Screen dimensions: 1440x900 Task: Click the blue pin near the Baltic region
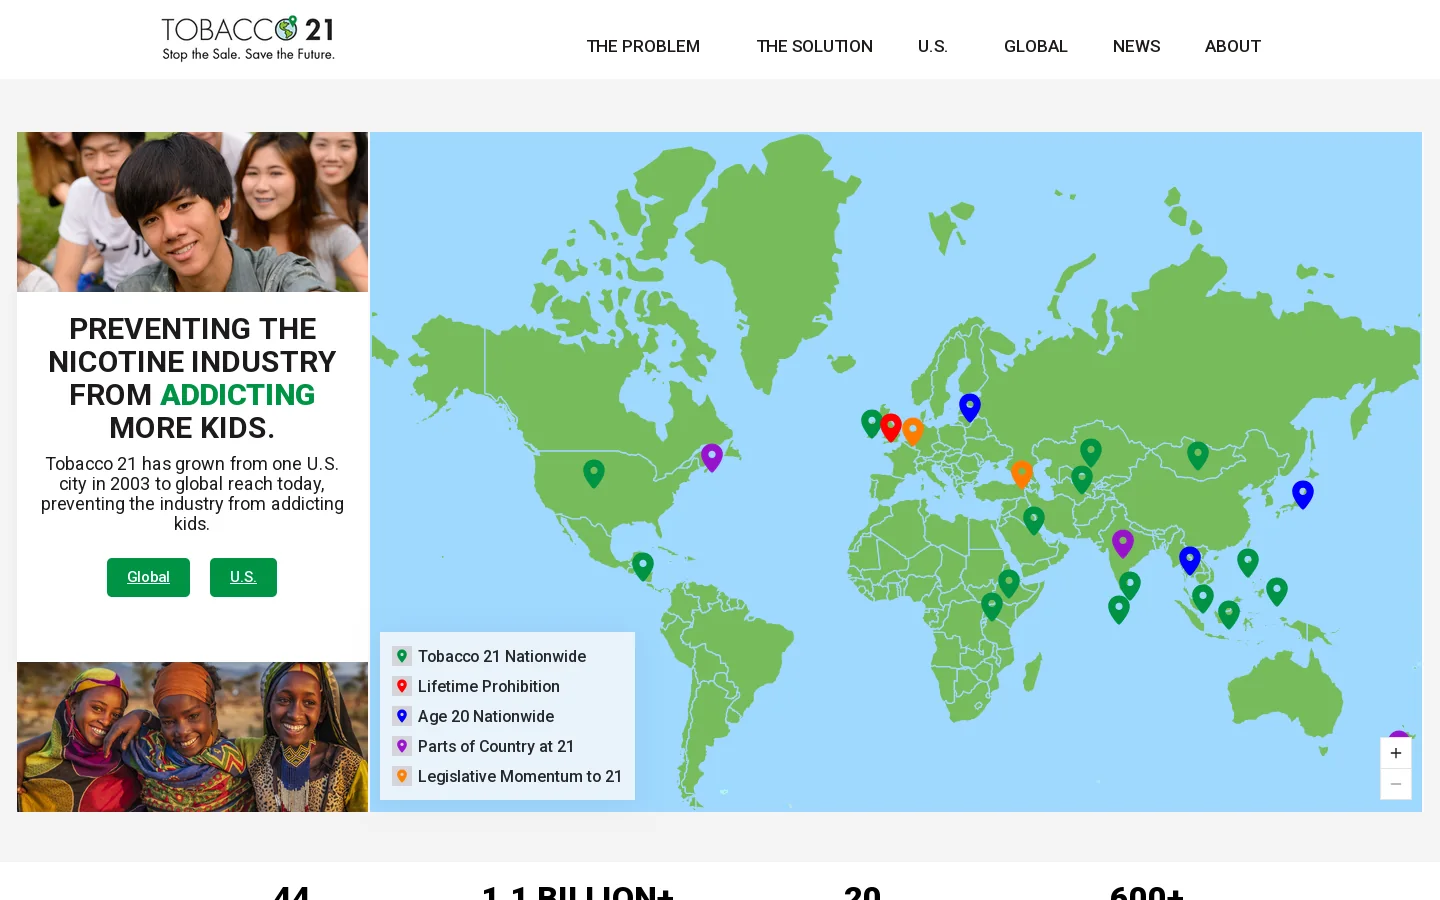[970, 407]
